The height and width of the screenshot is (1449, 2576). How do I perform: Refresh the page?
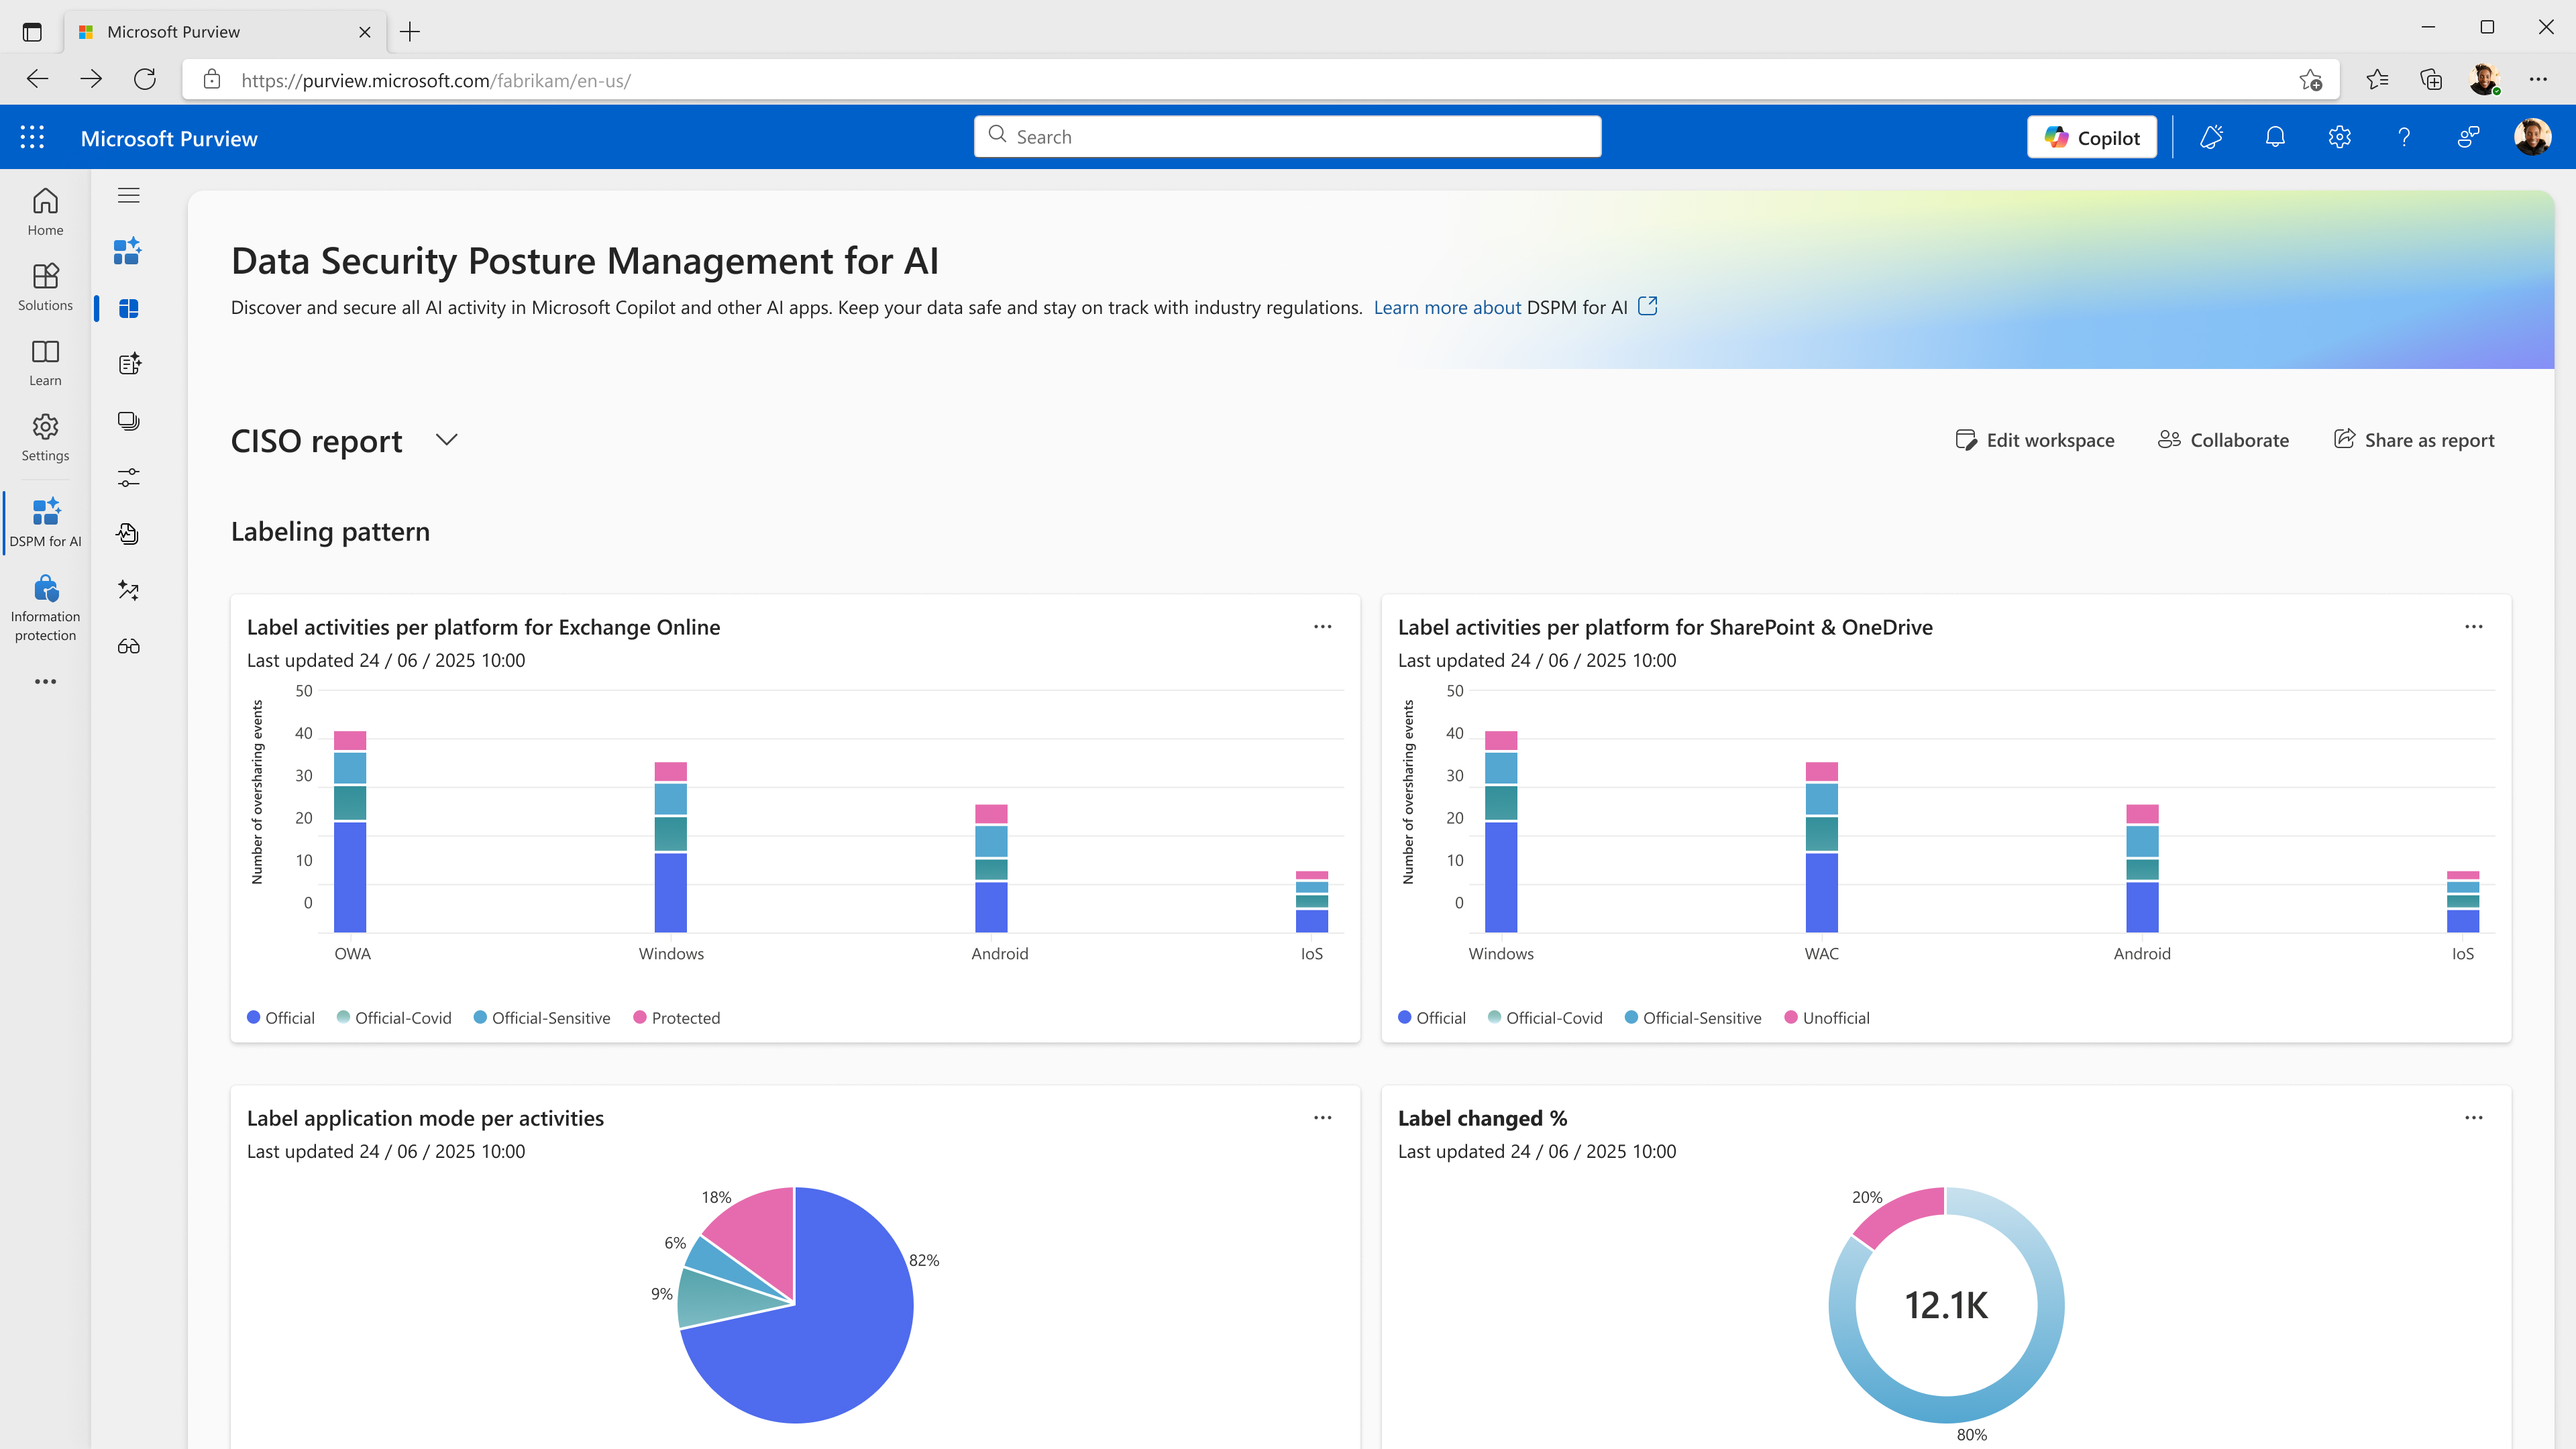pyautogui.click(x=145, y=79)
